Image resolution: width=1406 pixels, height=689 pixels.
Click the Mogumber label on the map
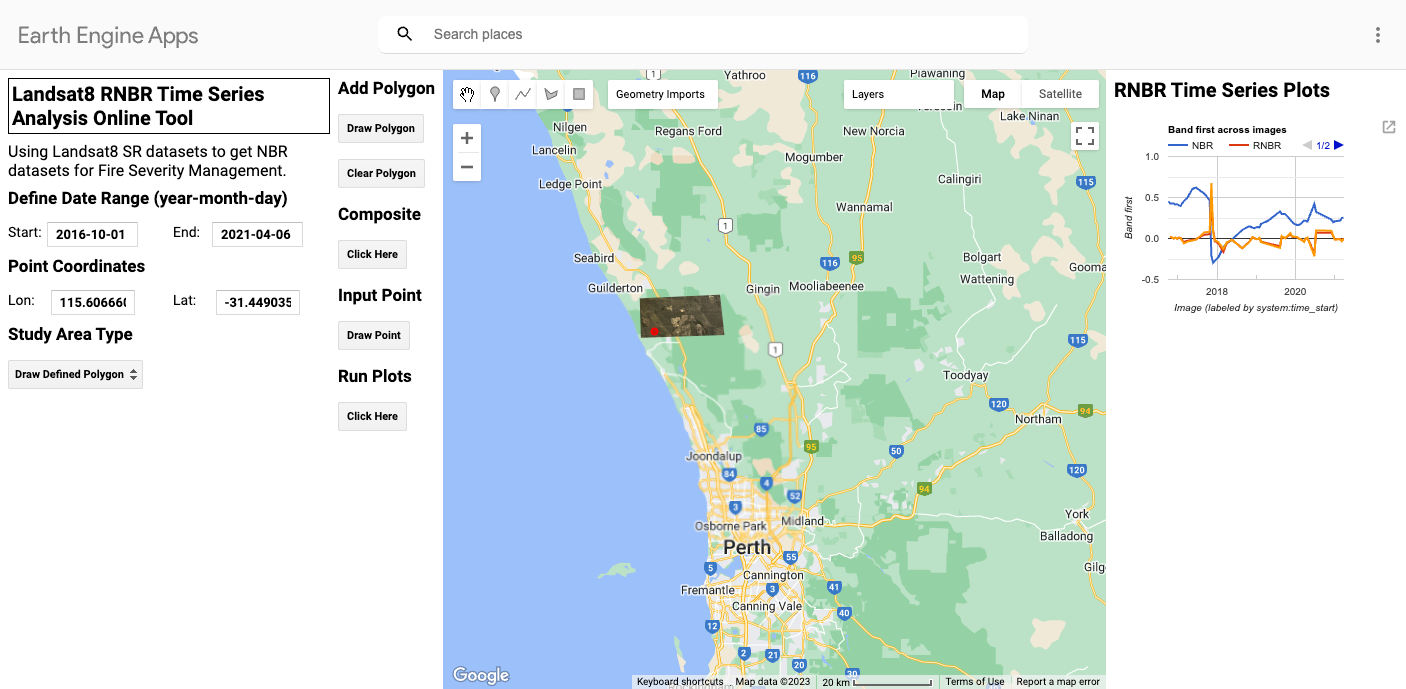[815, 157]
